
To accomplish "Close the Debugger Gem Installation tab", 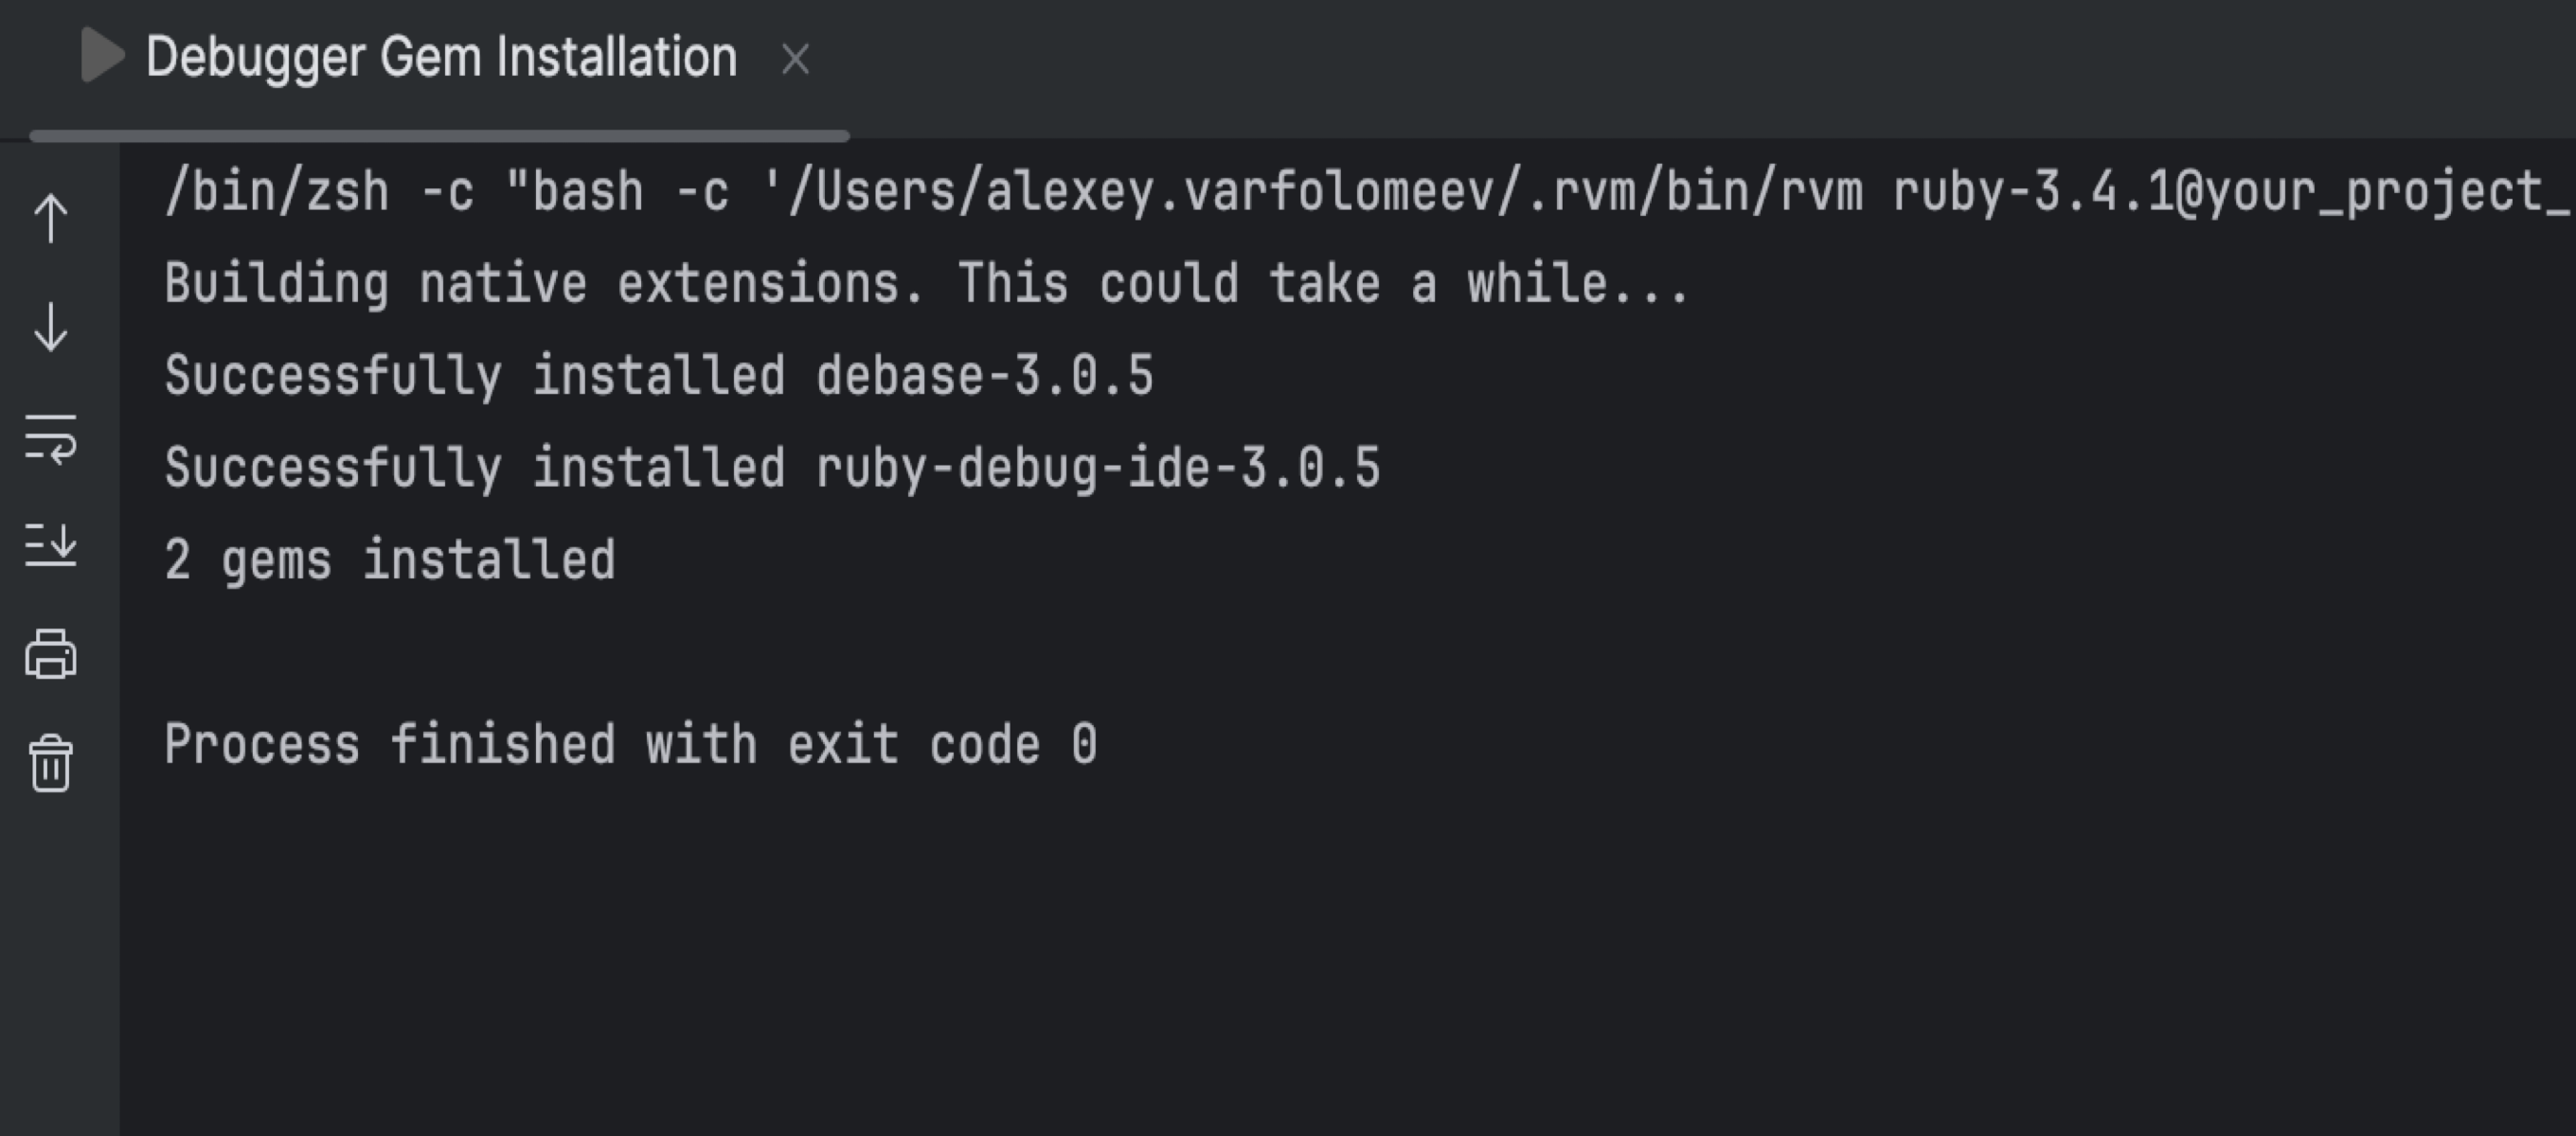I will pos(795,59).
